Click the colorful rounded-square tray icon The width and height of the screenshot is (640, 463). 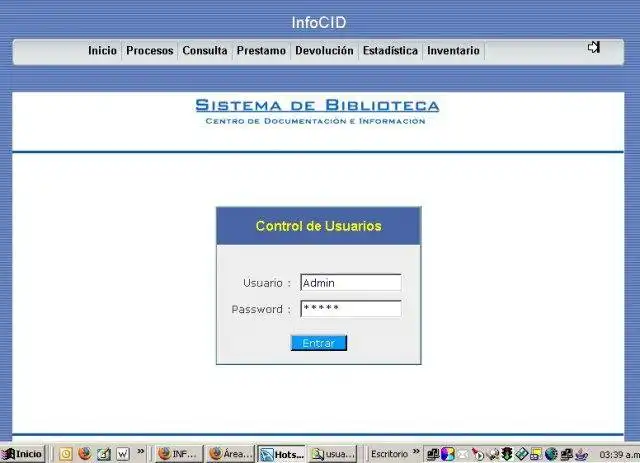(448, 454)
